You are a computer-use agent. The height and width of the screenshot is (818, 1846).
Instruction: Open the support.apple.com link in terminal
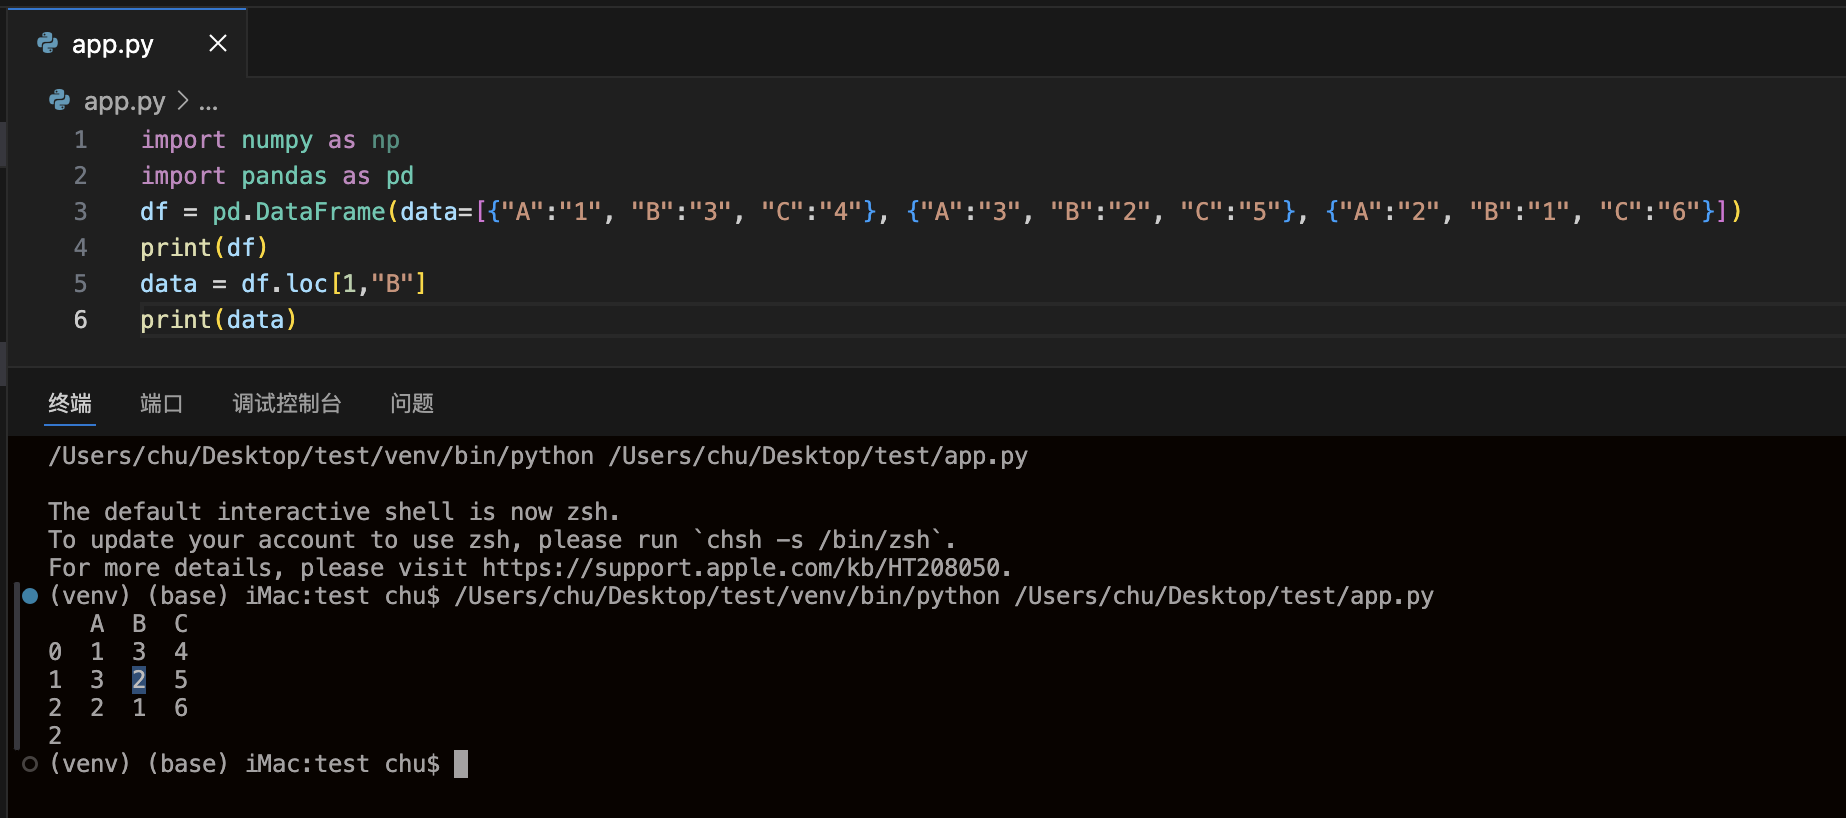click(x=741, y=568)
